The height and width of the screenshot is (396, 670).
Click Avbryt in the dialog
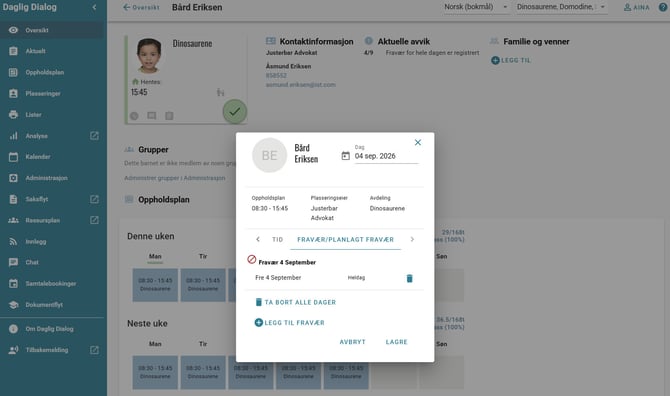click(353, 342)
